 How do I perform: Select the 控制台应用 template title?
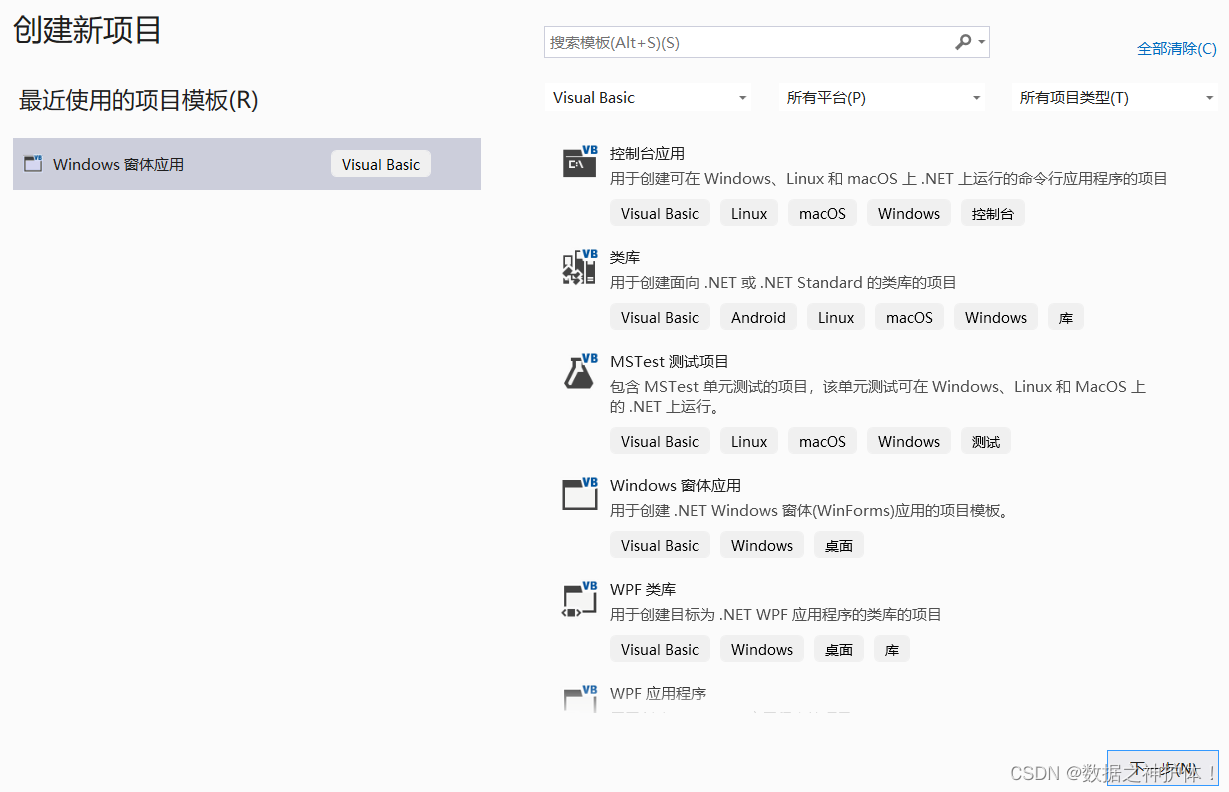(x=647, y=154)
